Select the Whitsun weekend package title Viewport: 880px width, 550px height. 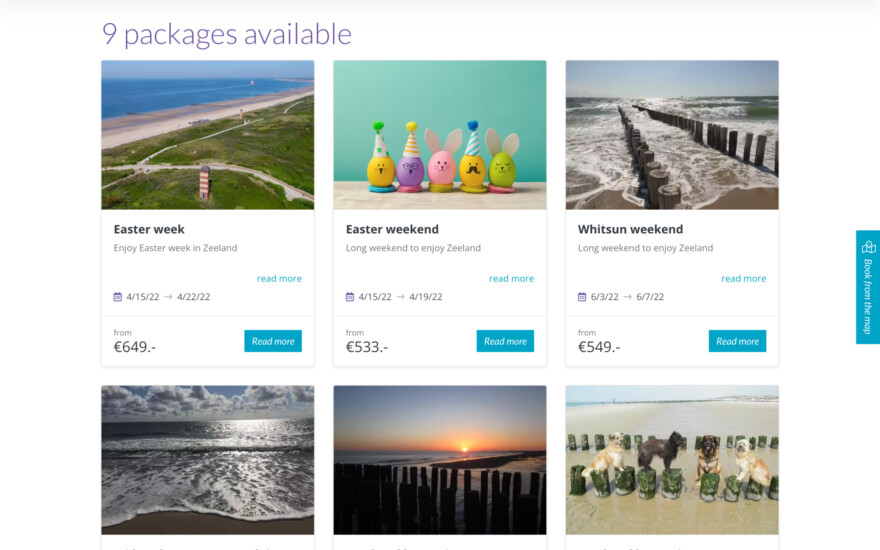coord(630,229)
